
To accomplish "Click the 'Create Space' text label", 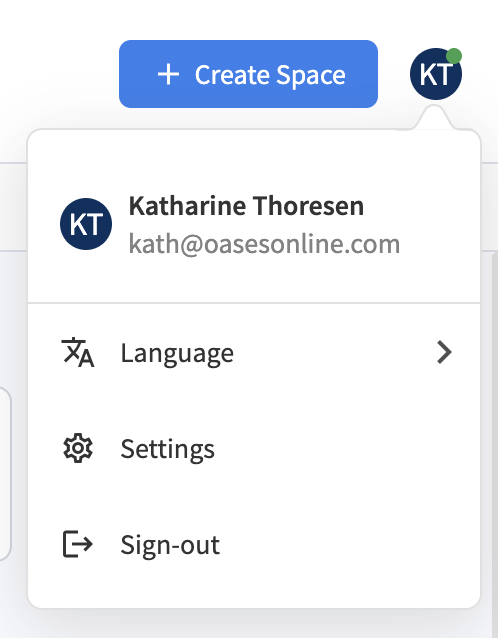I will coord(270,75).
